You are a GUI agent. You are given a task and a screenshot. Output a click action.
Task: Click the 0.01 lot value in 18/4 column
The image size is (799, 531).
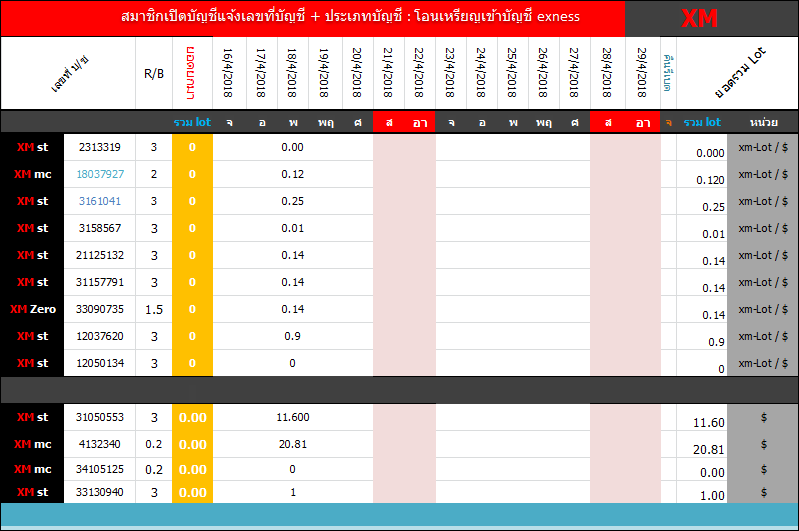[292, 228]
